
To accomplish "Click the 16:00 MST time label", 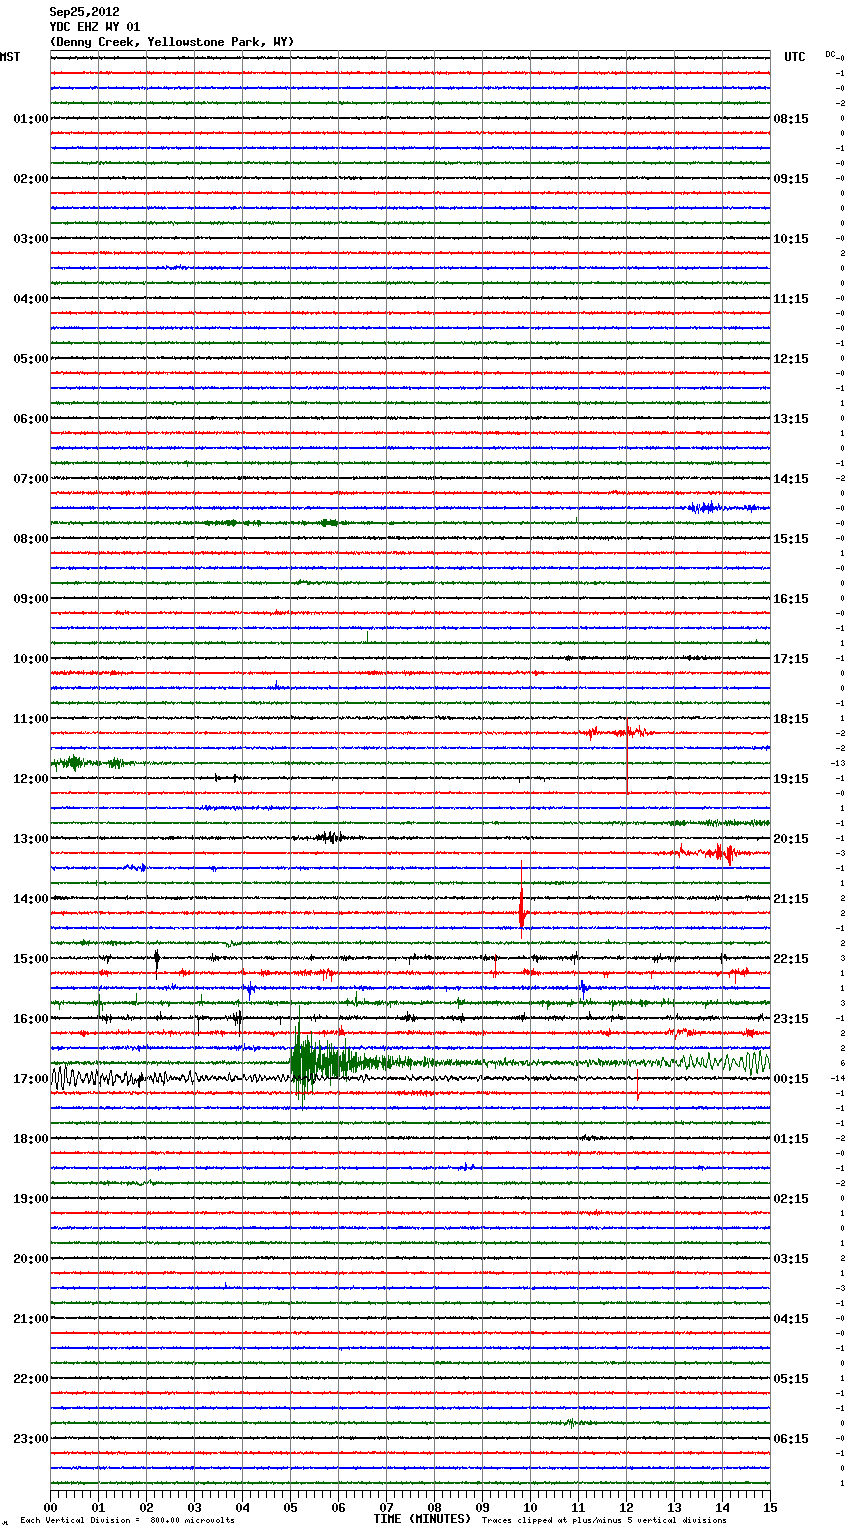I will pos(31,1019).
